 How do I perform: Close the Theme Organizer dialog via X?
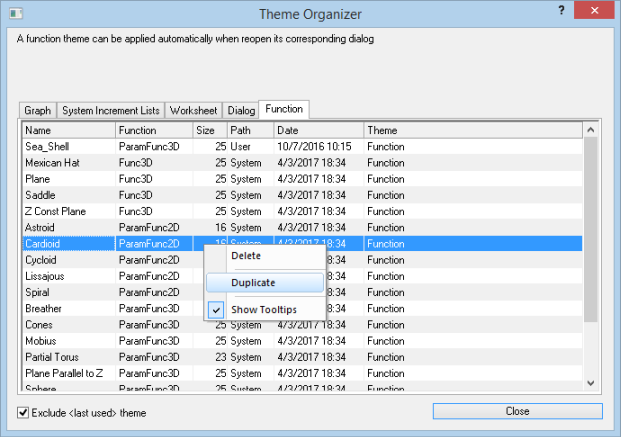(596, 12)
